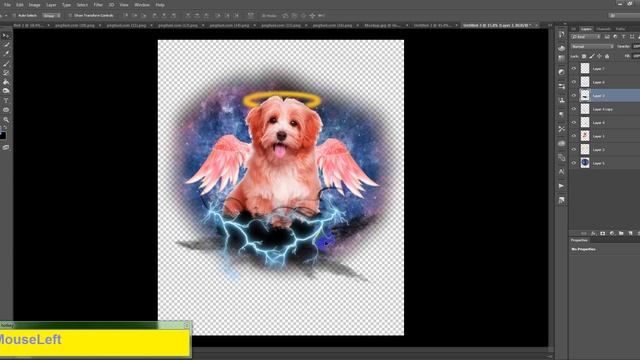Select the Zoom magnifier tool
The width and height of the screenshot is (640, 360).
pyautogui.click(x=6, y=120)
